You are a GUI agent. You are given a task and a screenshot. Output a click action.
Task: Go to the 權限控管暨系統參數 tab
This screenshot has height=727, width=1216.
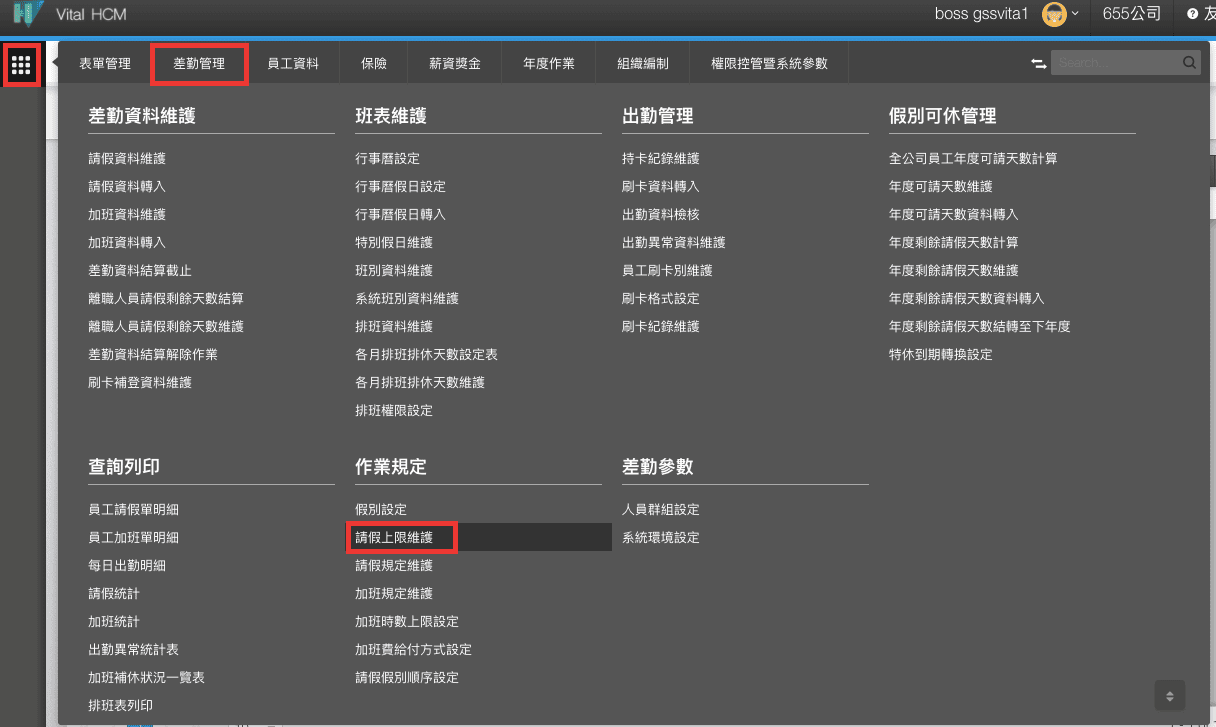[769, 64]
